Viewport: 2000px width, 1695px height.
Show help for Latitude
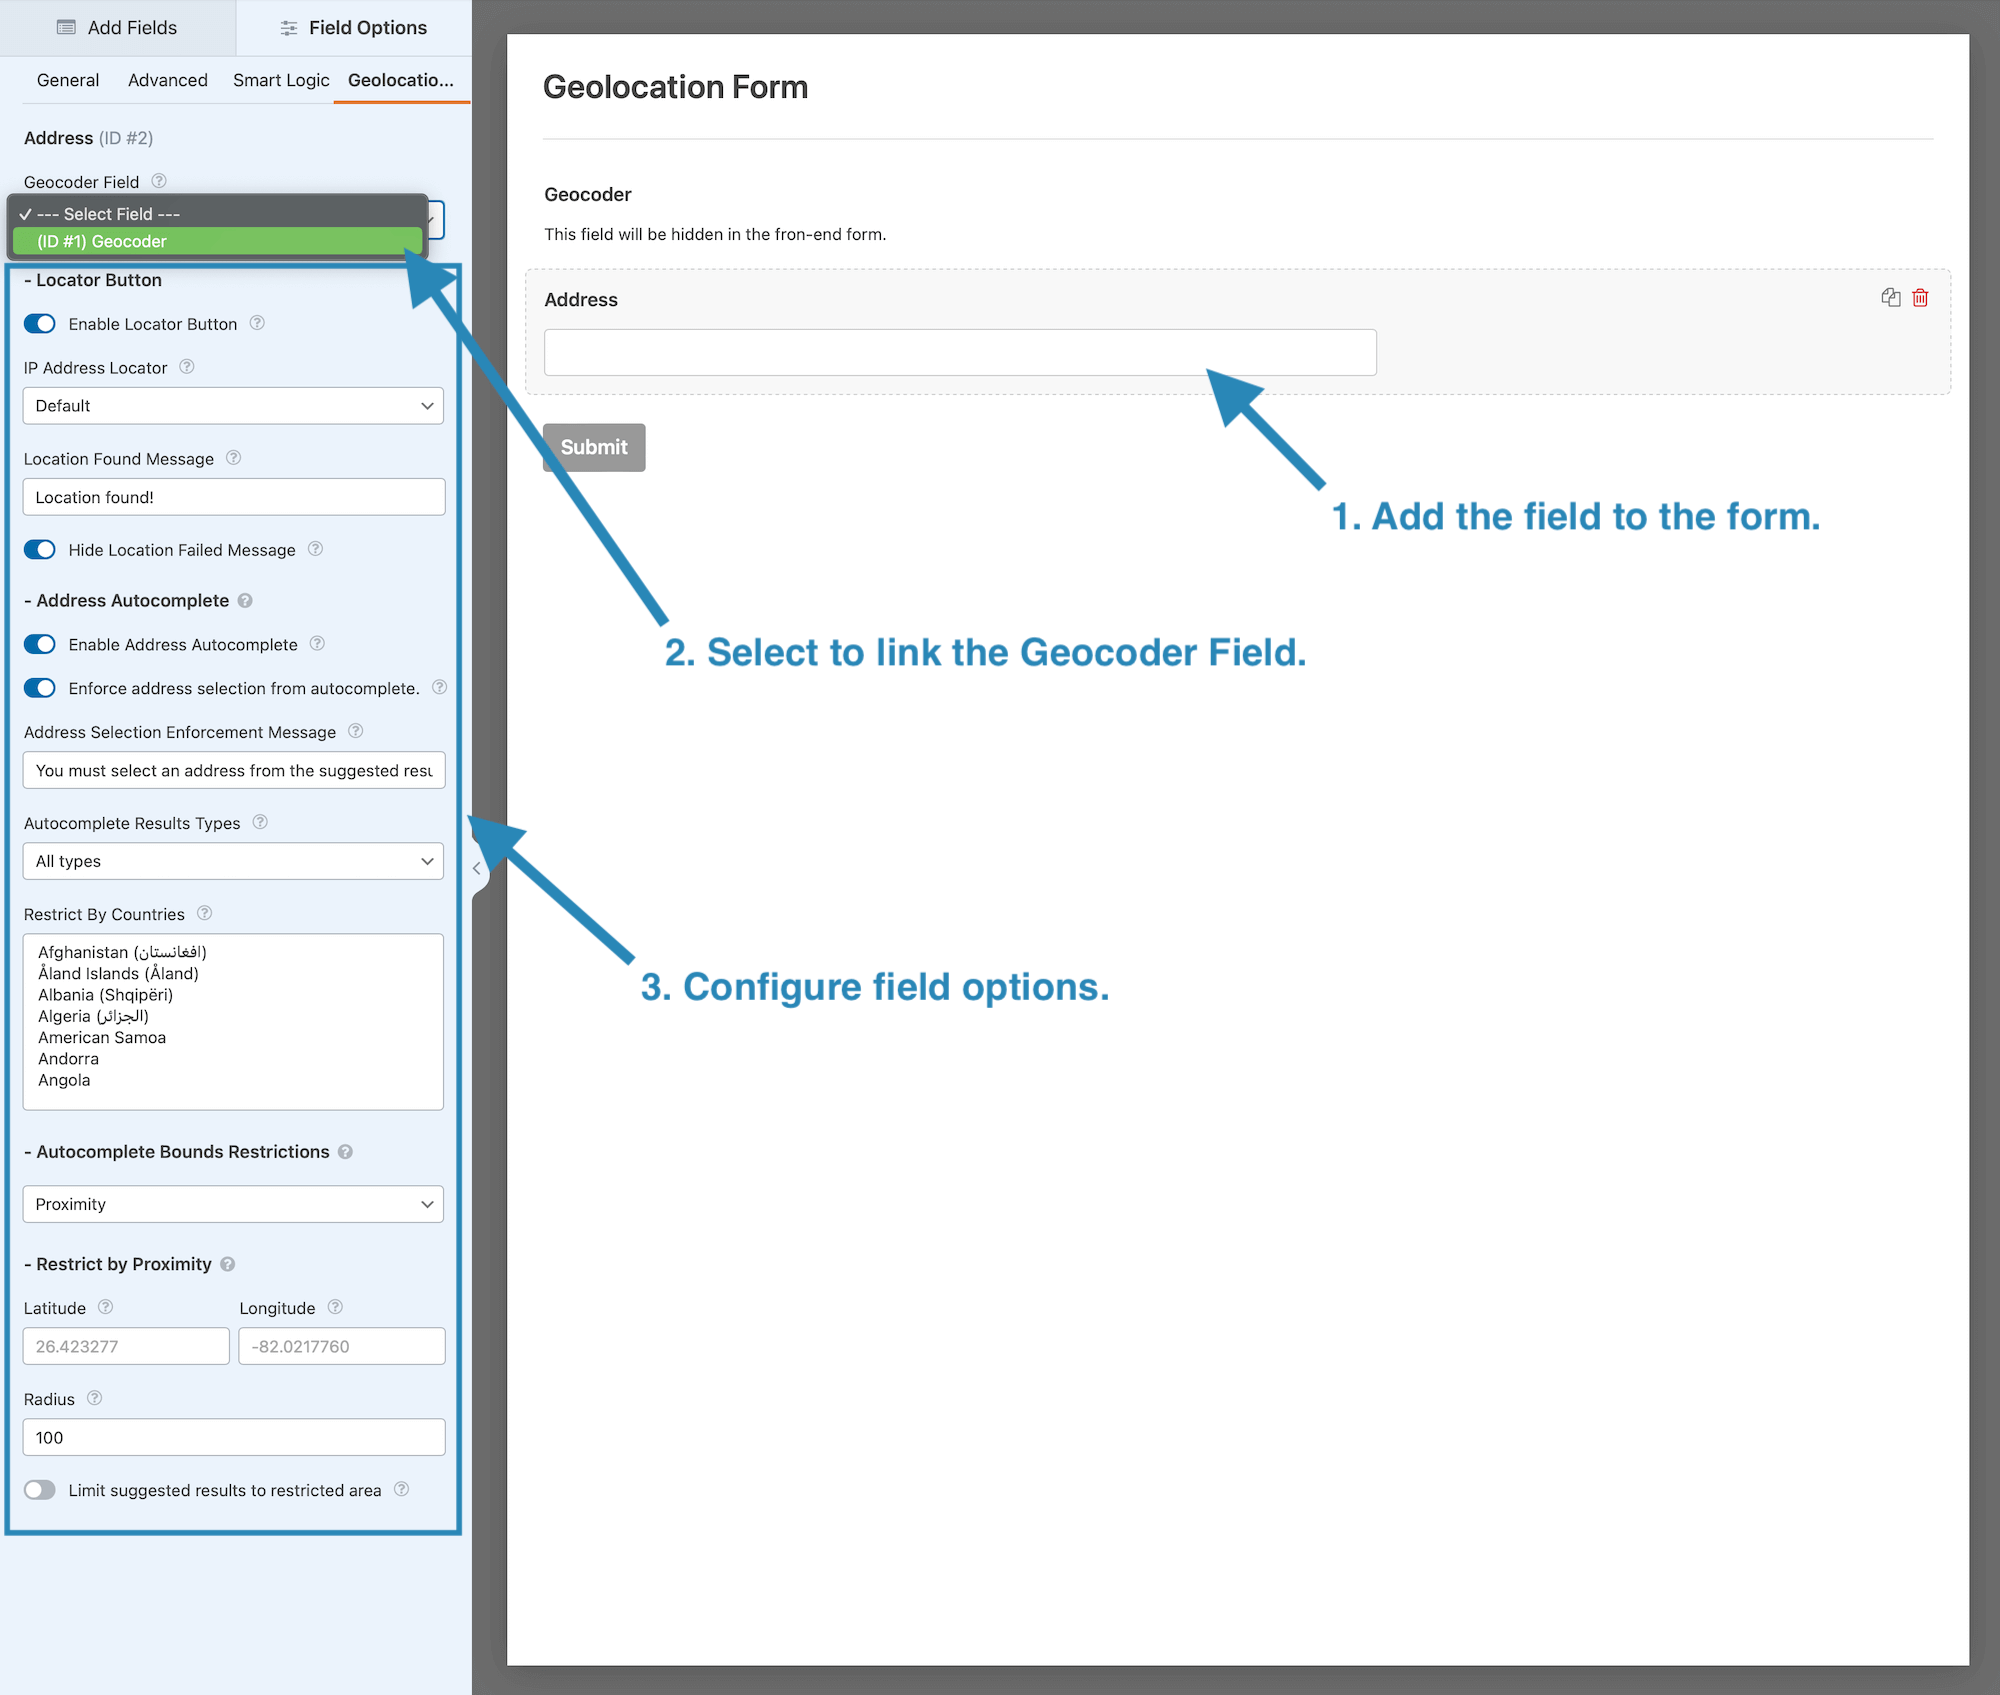tap(106, 1307)
